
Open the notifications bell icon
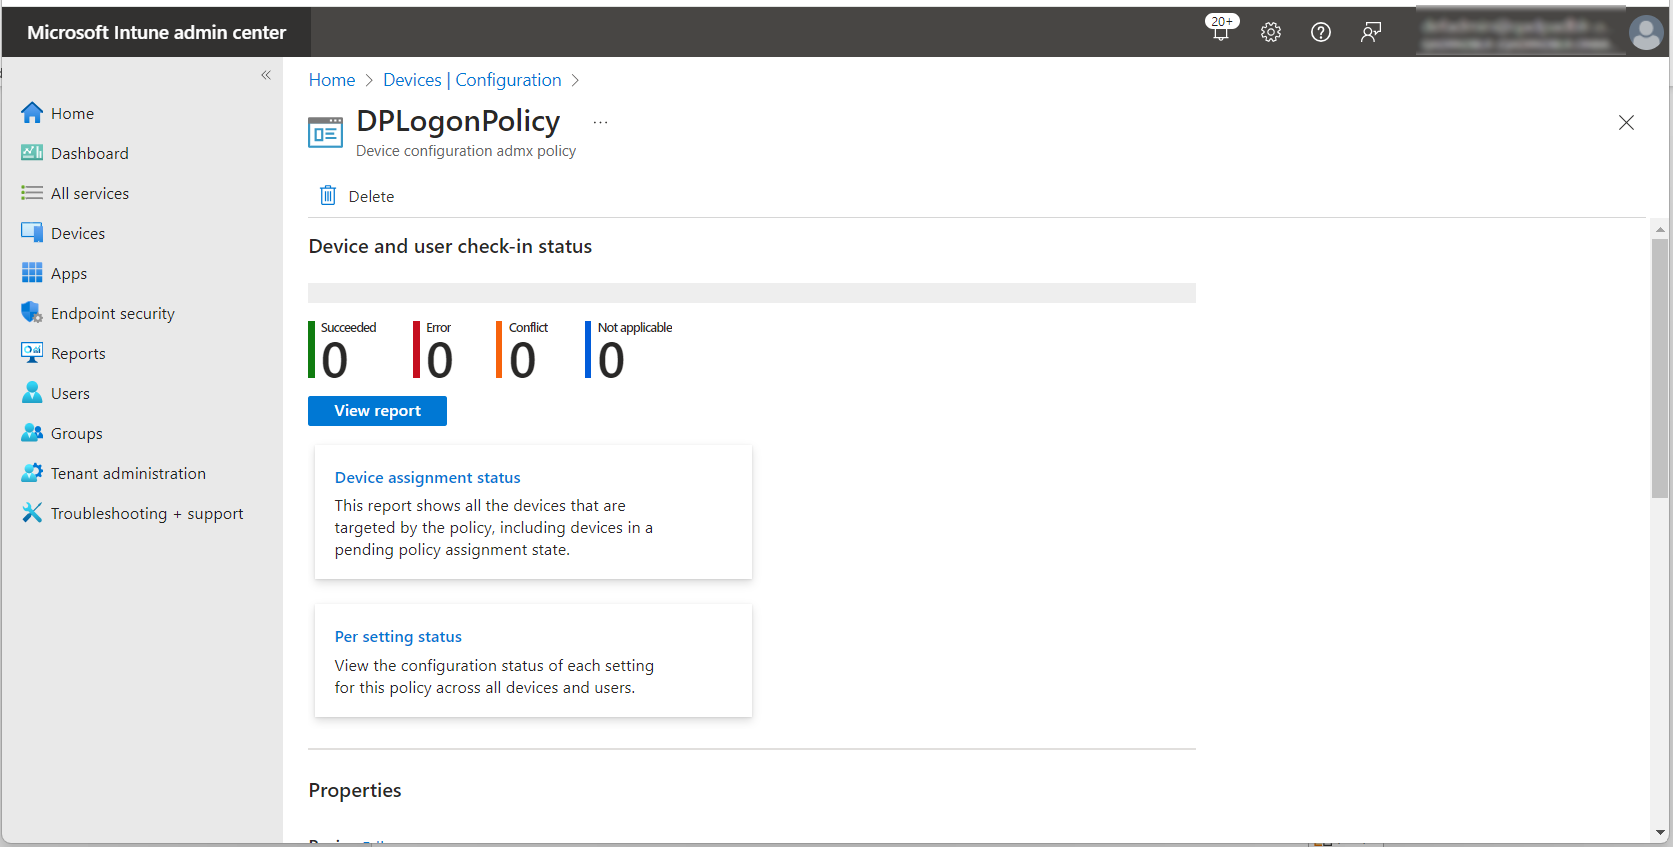coord(1220,32)
